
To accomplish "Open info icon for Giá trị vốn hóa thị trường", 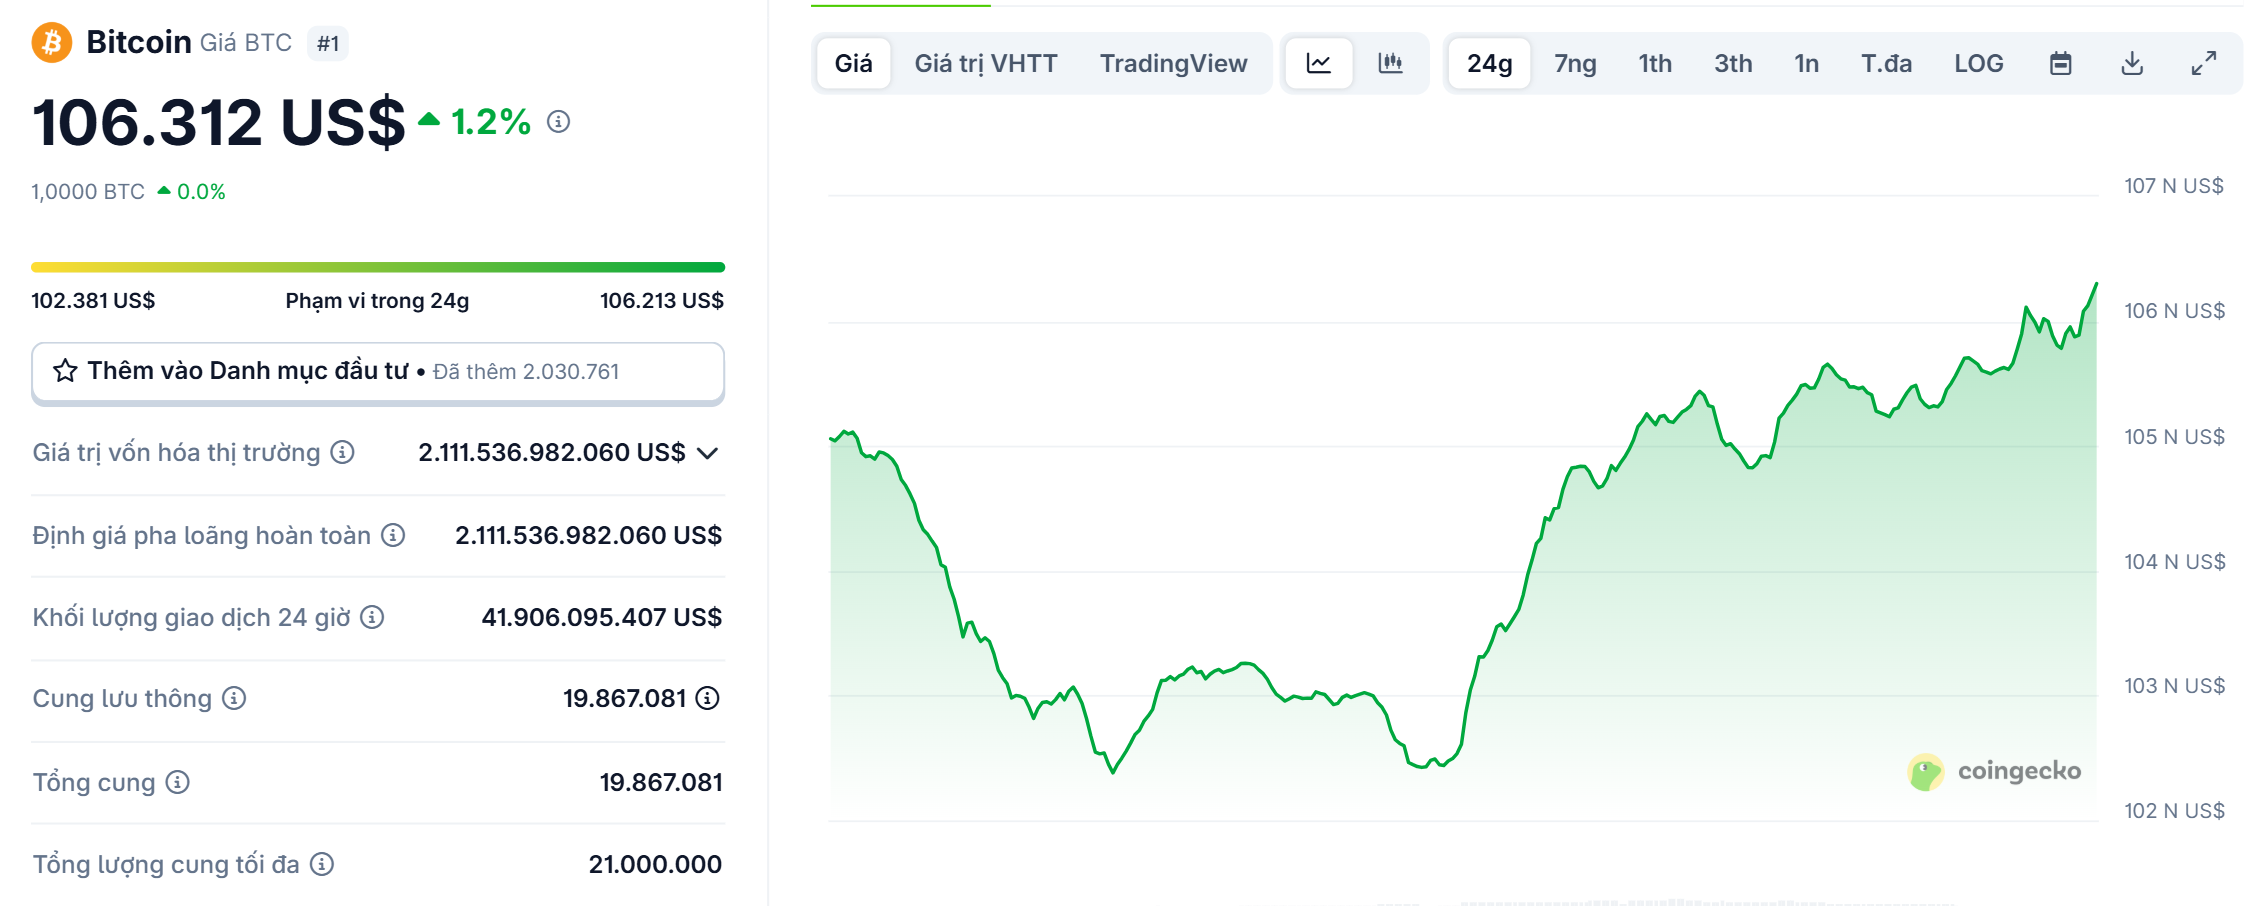I will pos(343,453).
